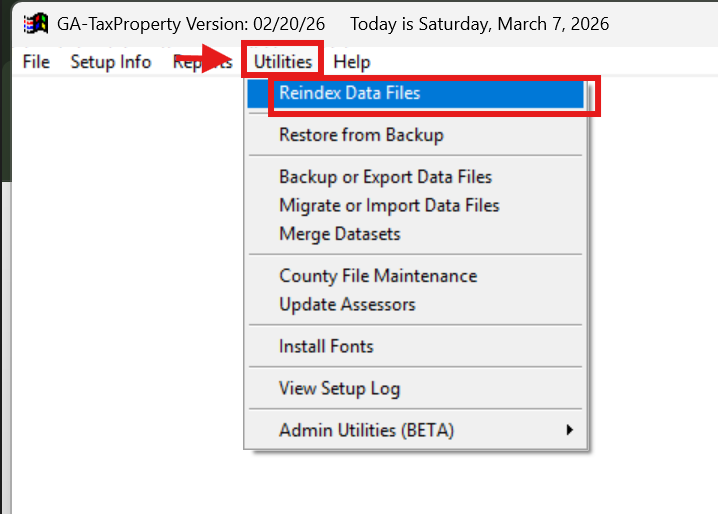718x514 pixels.
Task: Select Backup or Export Data Files
Action: pyautogui.click(x=385, y=177)
